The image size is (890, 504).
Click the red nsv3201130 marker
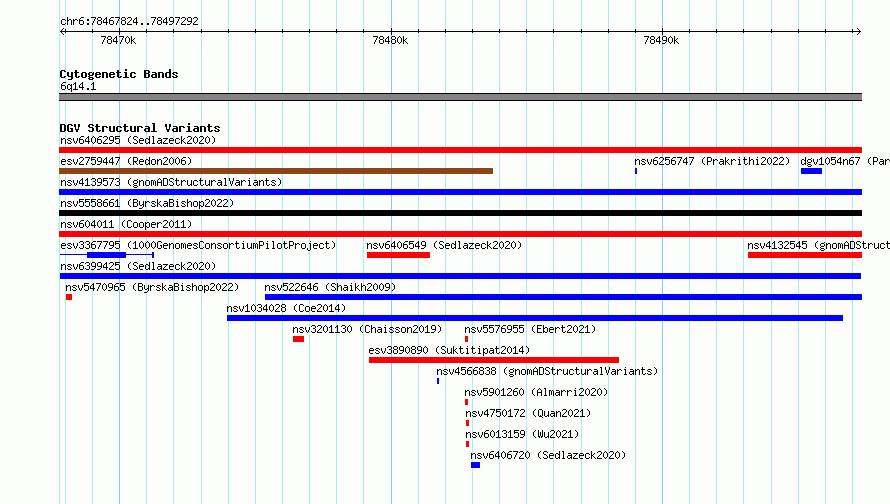299,339
